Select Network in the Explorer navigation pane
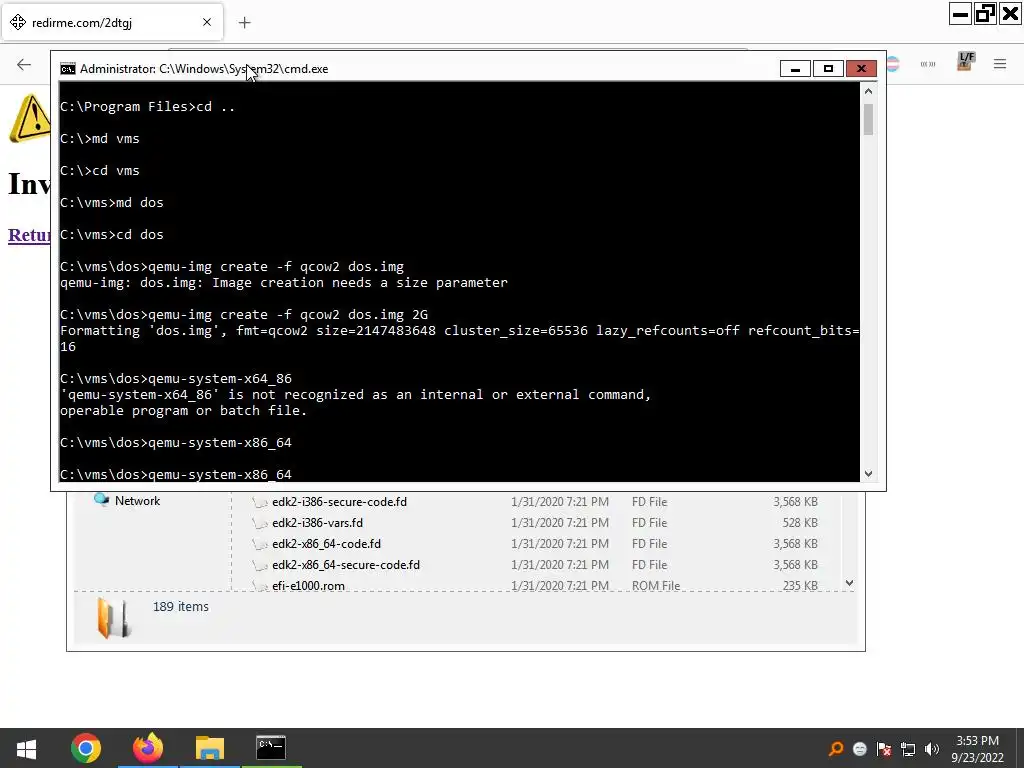The height and width of the screenshot is (768, 1024). tap(137, 501)
